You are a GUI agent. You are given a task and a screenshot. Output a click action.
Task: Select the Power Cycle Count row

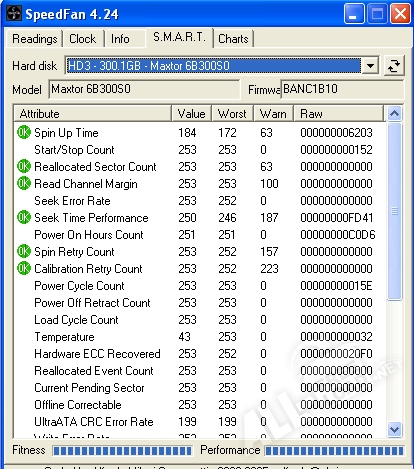click(x=200, y=285)
